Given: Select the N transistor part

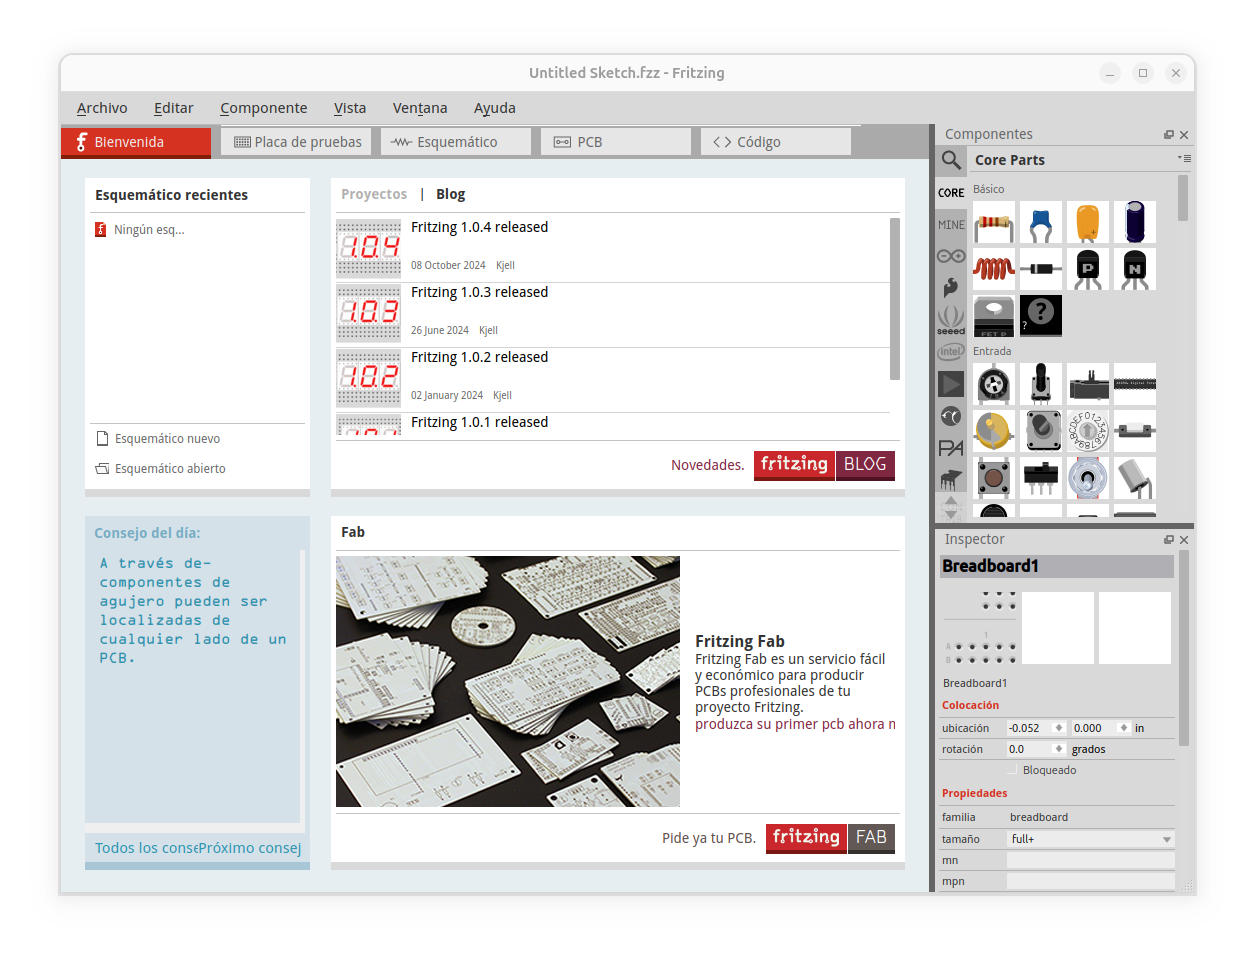Looking at the screenshot, I should 1135,269.
